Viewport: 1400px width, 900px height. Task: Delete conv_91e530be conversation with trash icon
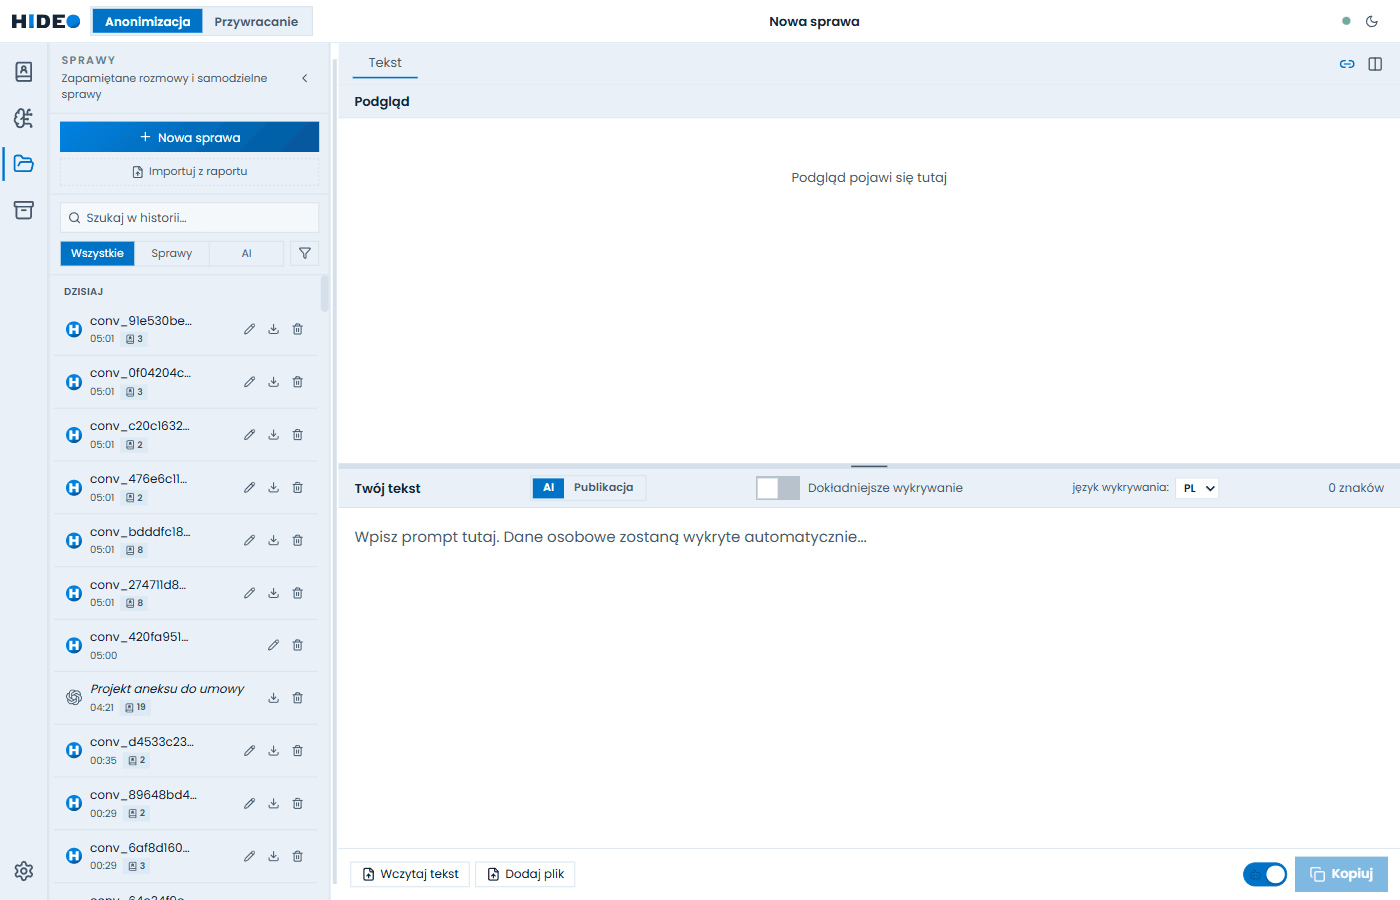click(x=297, y=329)
